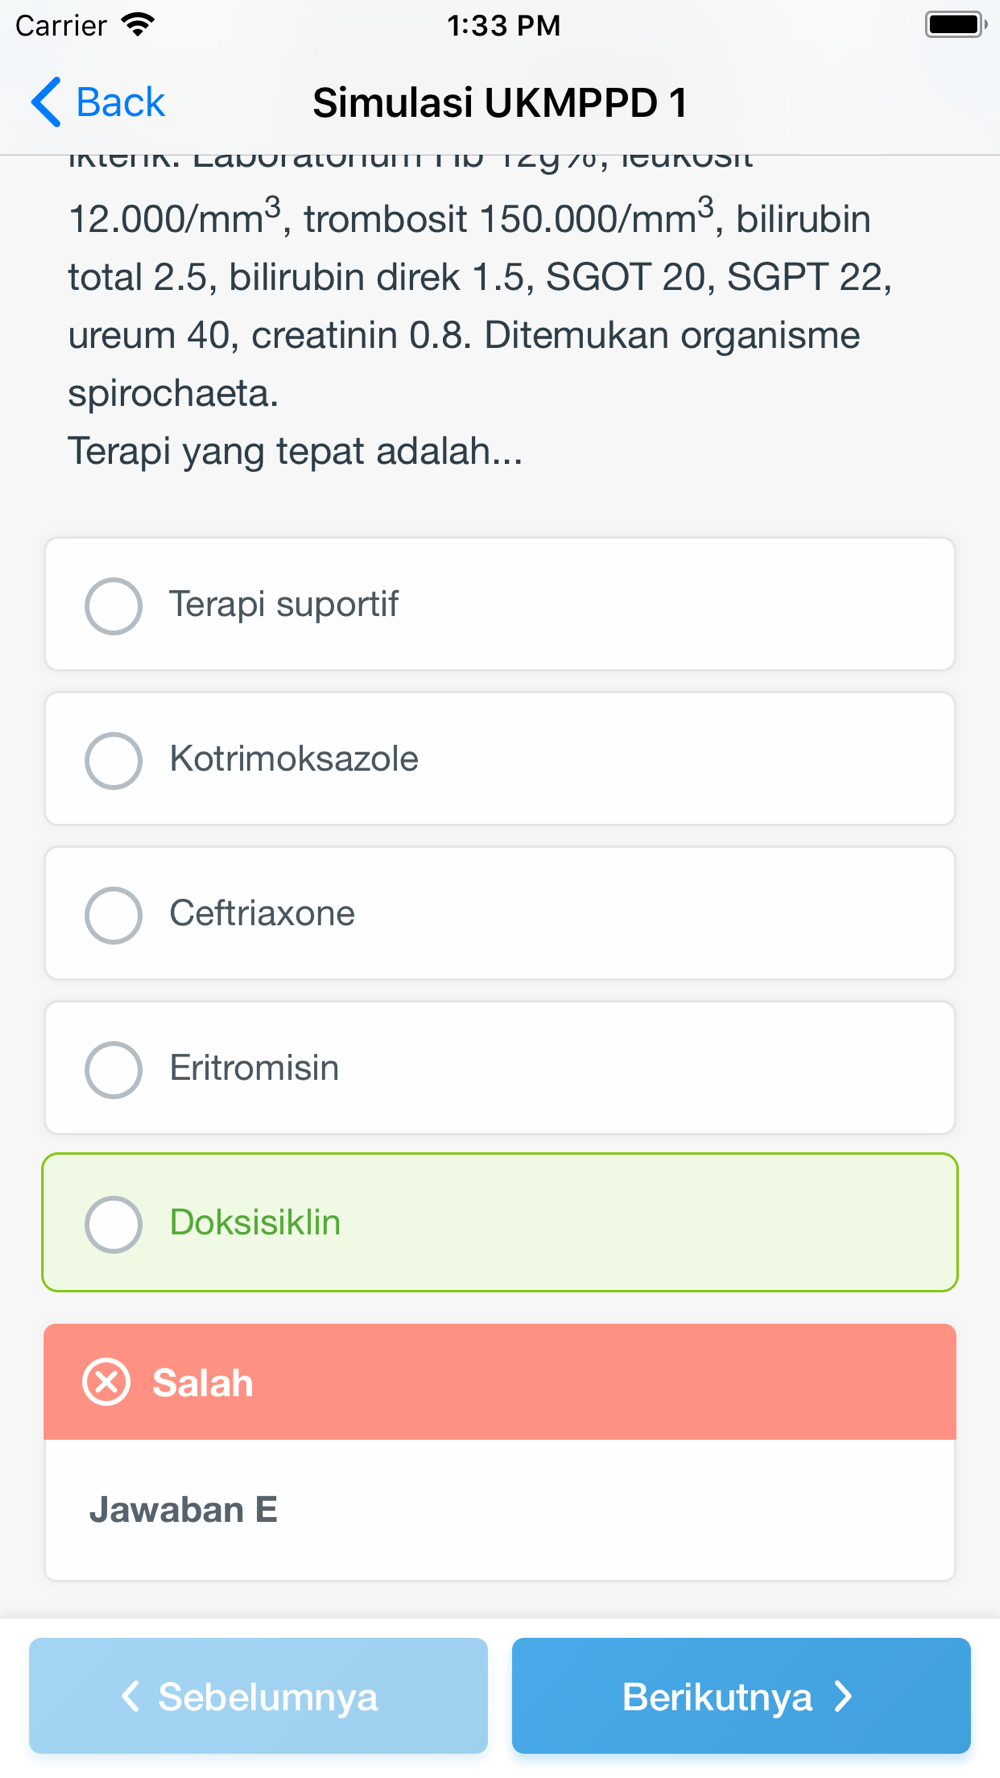Viewport: 1000px width, 1778px height.
Task: Click the Doksisiklin highlighted answer card
Action: (x=500, y=1222)
